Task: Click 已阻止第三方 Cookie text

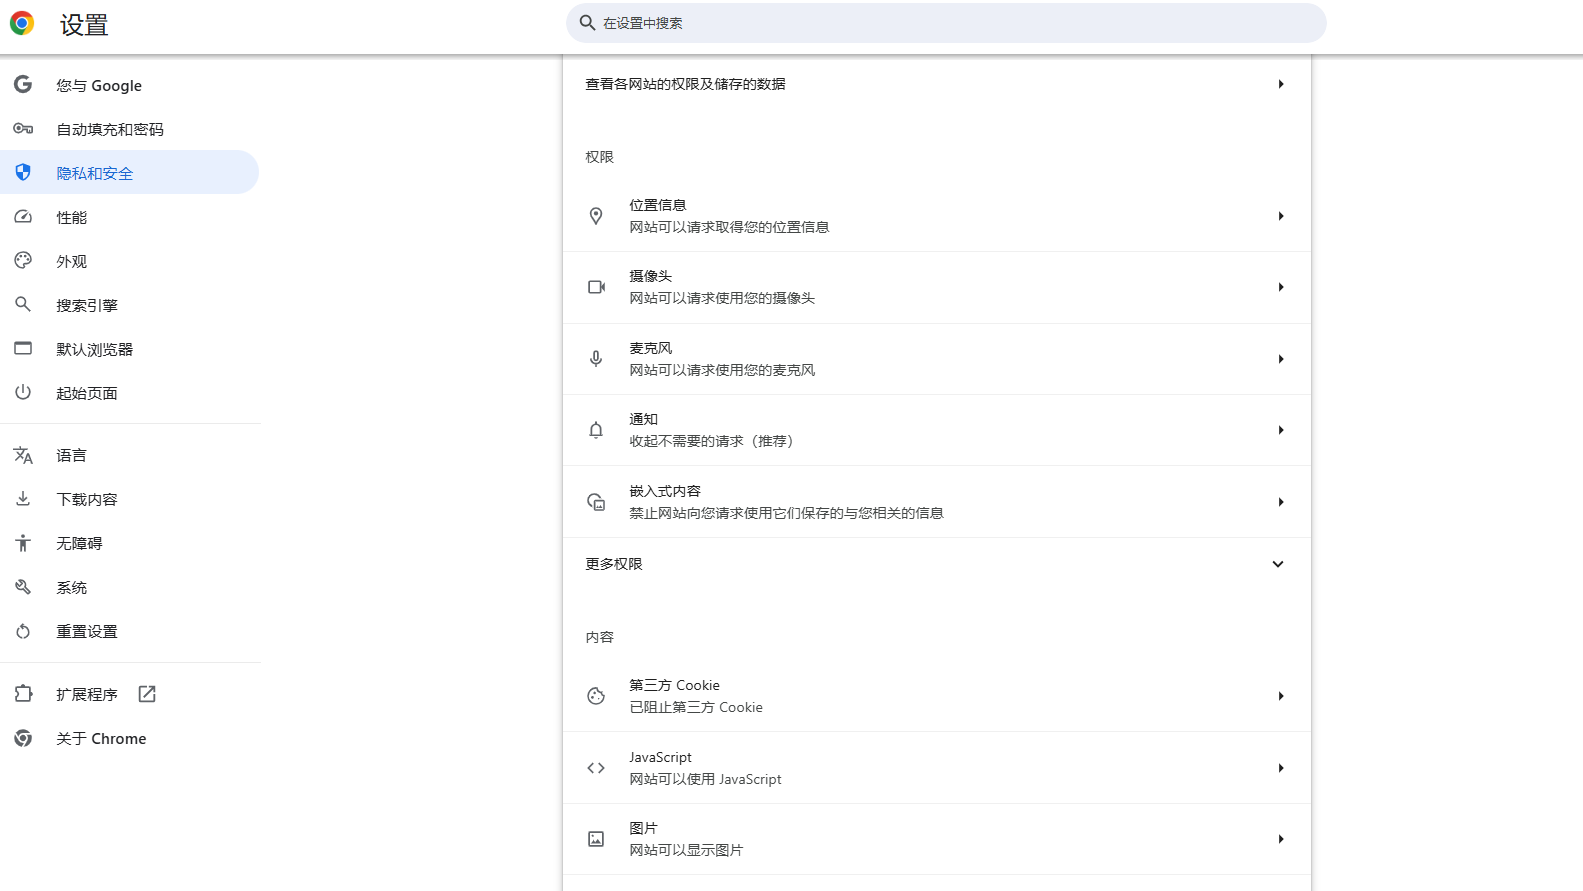Action: click(x=696, y=707)
